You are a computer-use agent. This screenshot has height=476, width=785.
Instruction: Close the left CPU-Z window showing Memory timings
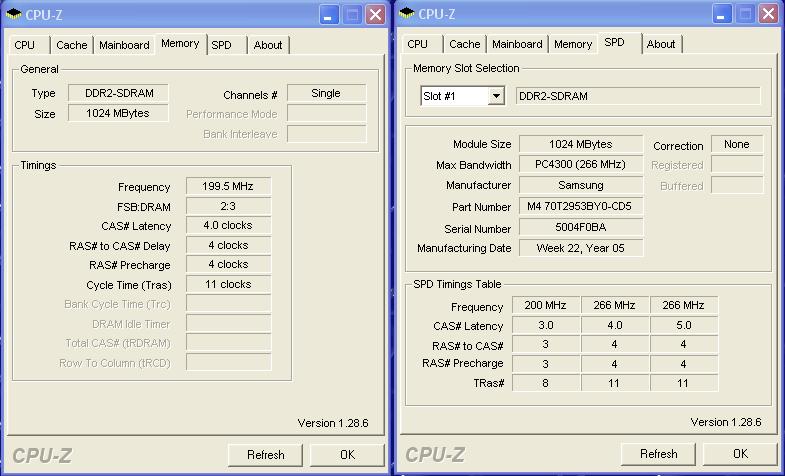click(x=375, y=14)
